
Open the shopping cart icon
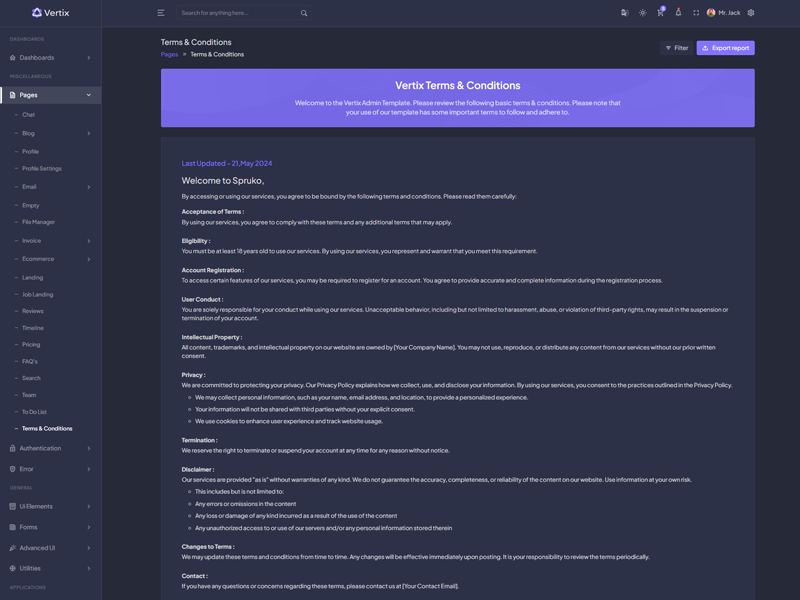[x=660, y=13]
